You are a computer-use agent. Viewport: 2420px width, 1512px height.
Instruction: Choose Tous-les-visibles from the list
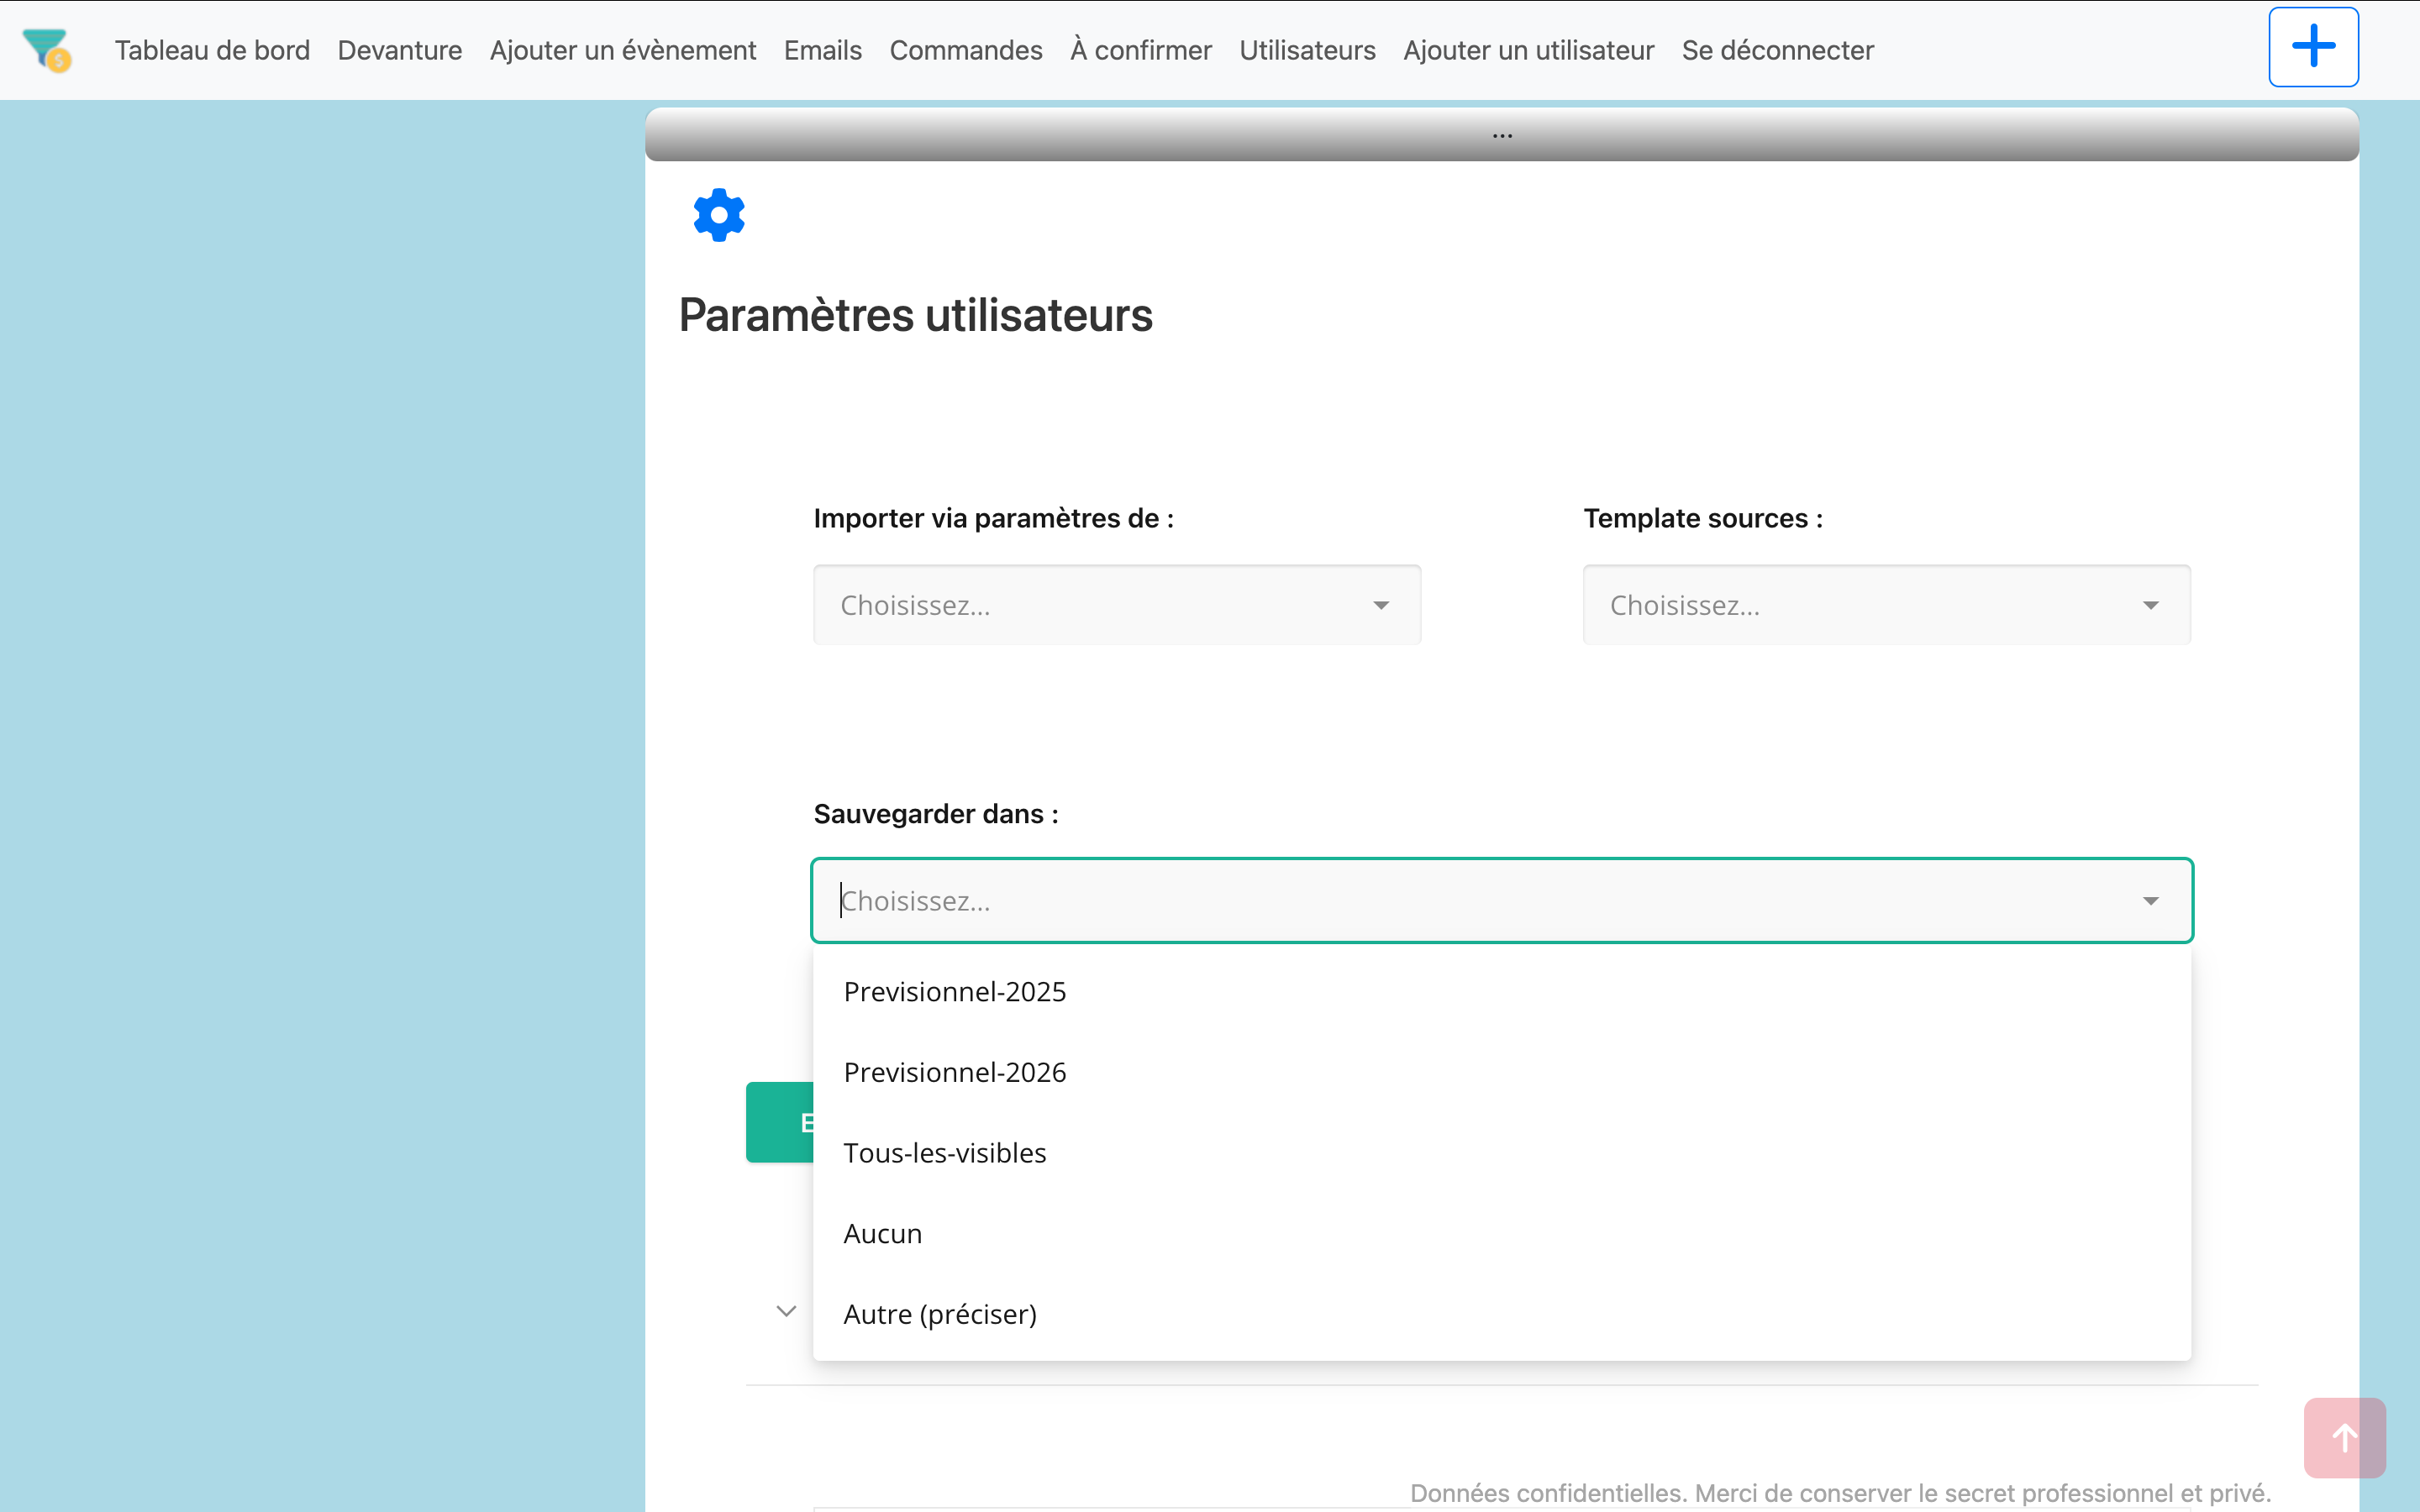[x=944, y=1153]
